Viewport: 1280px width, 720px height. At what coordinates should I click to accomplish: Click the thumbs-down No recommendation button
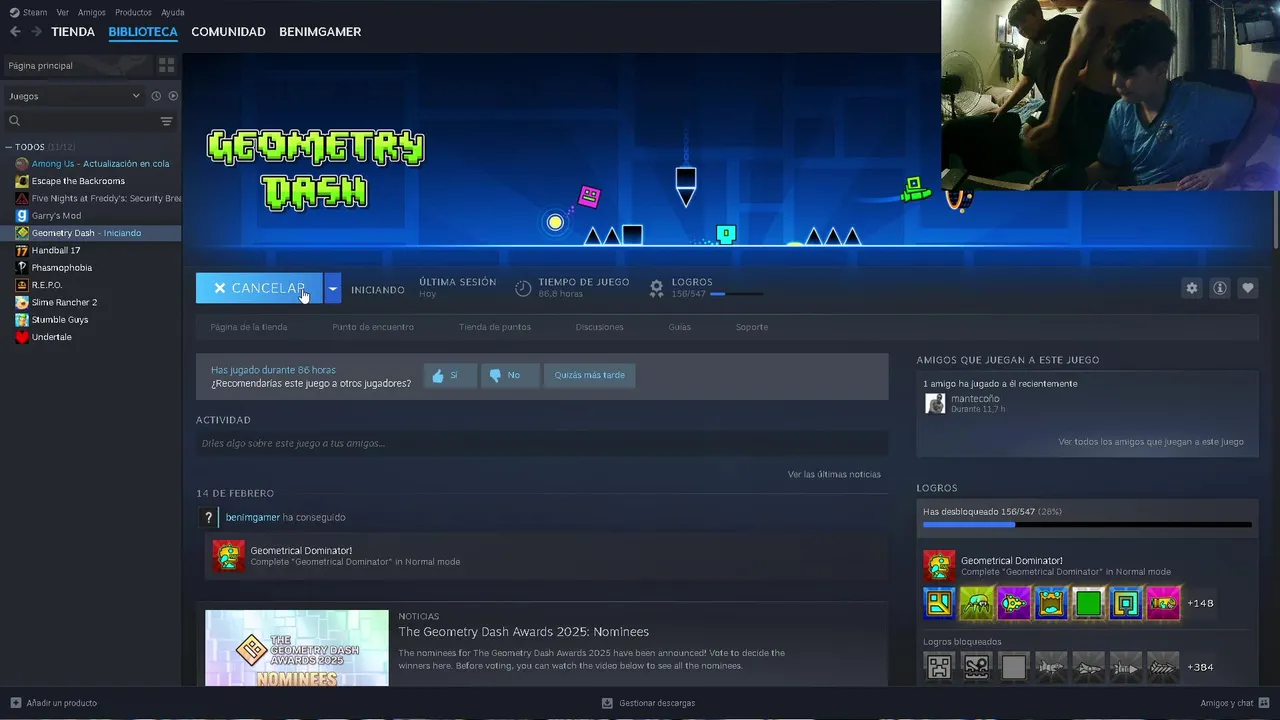click(x=510, y=375)
